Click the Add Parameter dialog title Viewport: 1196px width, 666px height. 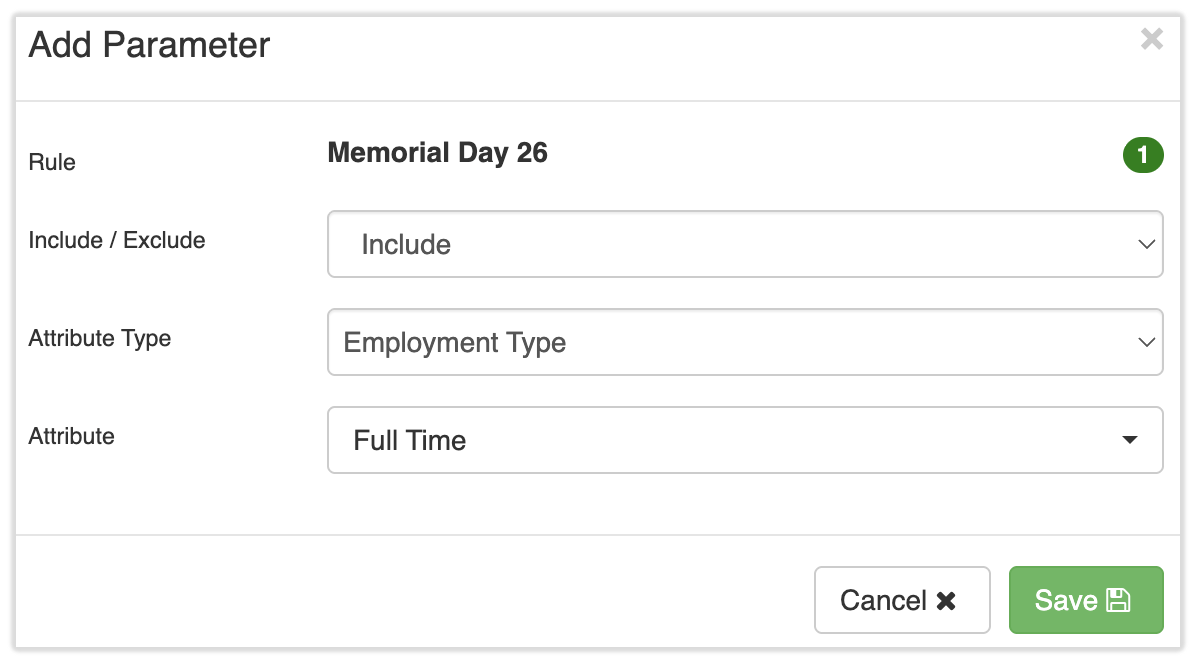(149, 45)
